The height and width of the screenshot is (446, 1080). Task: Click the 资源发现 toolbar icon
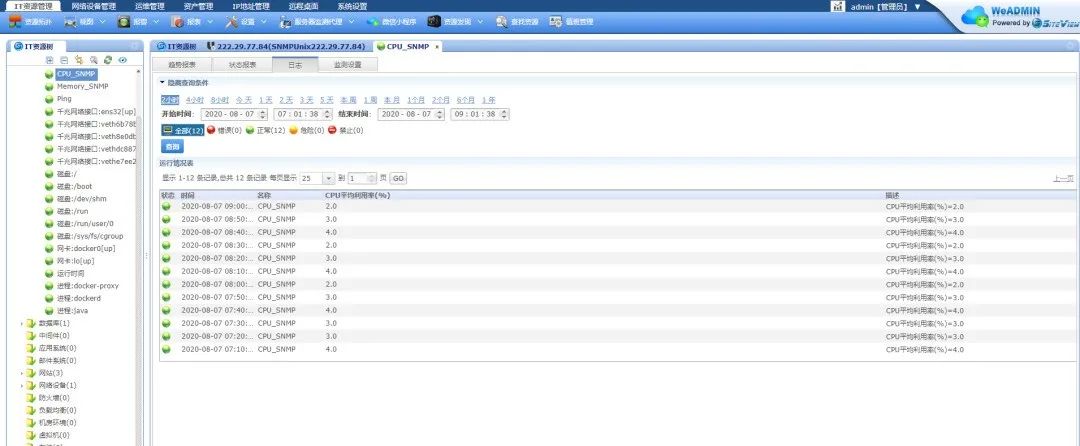433,22
